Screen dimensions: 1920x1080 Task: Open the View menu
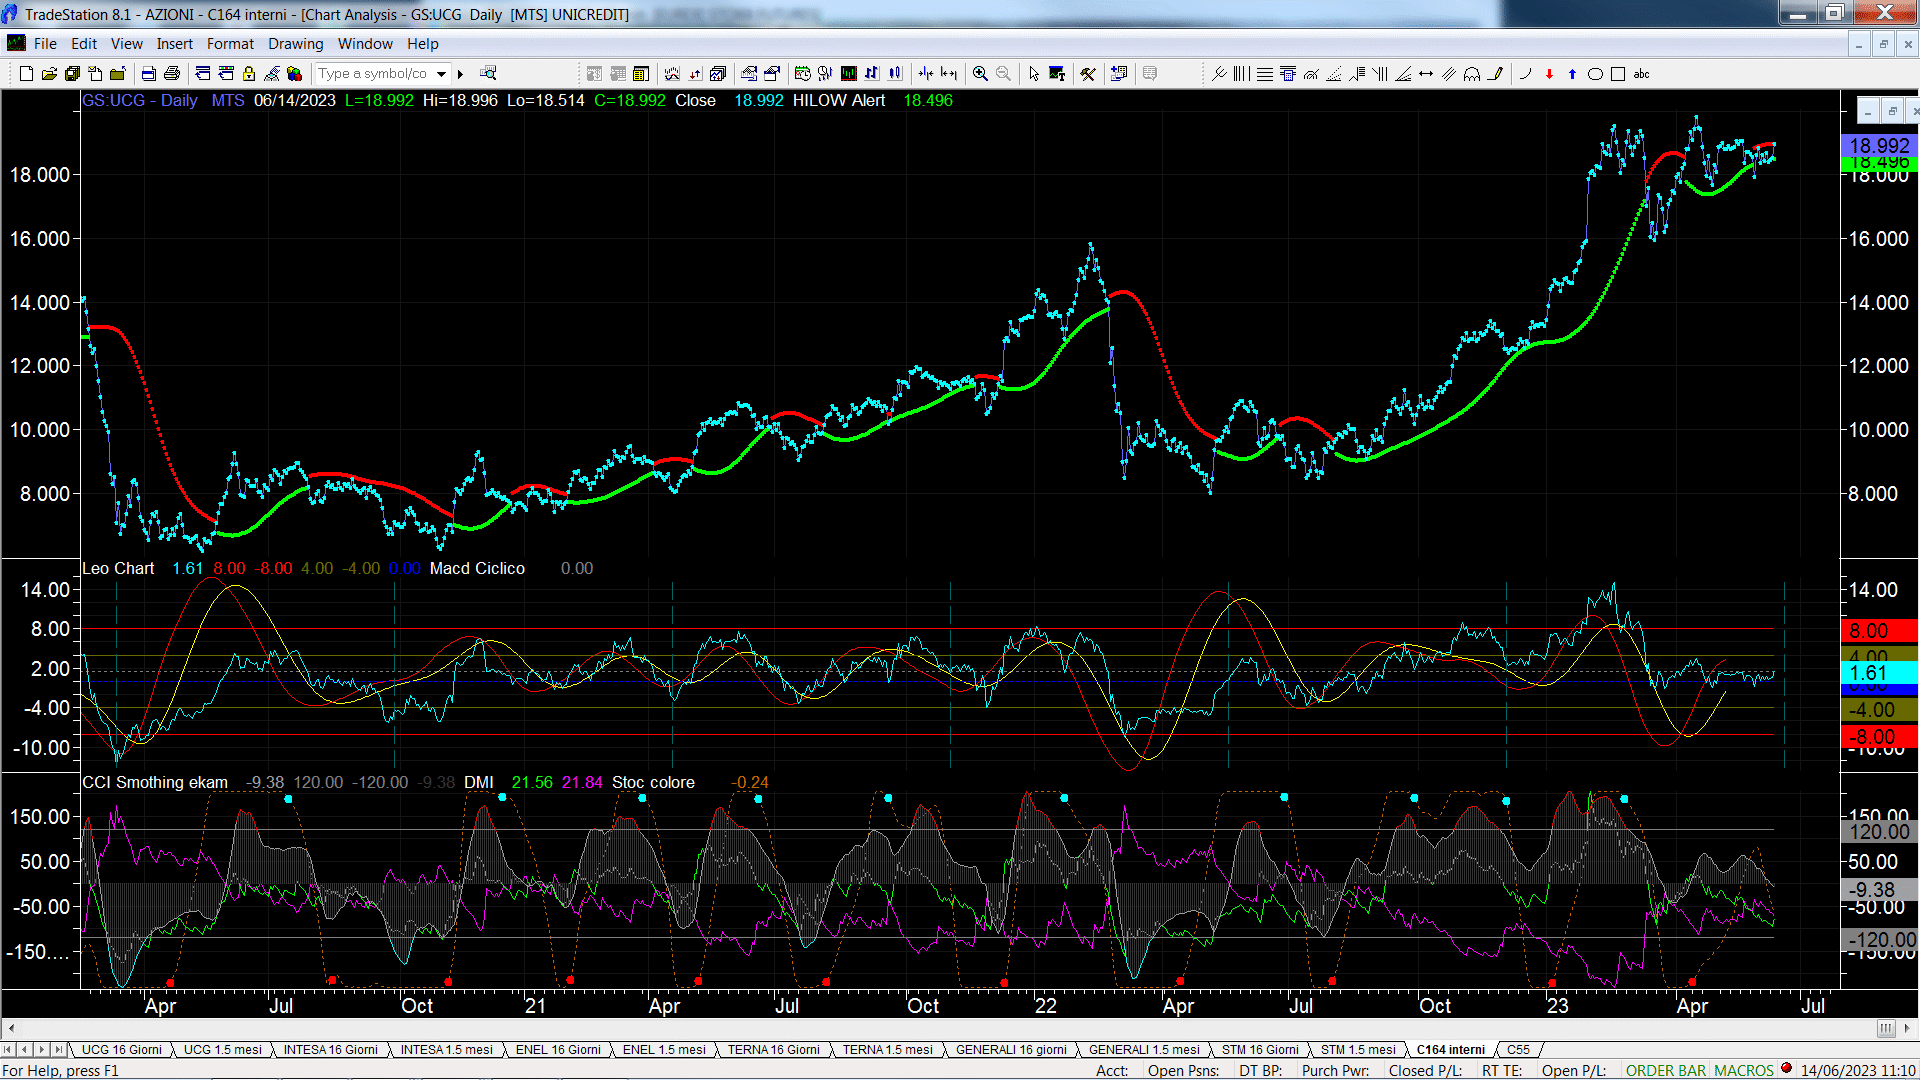tap(127, 44)
